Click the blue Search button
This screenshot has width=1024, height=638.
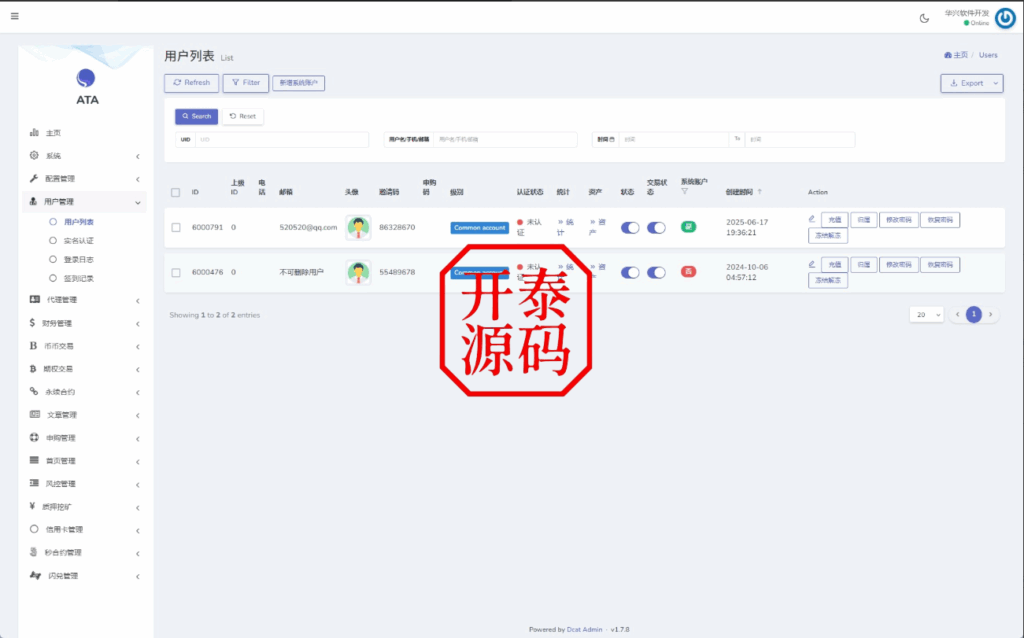coord(197,116)
